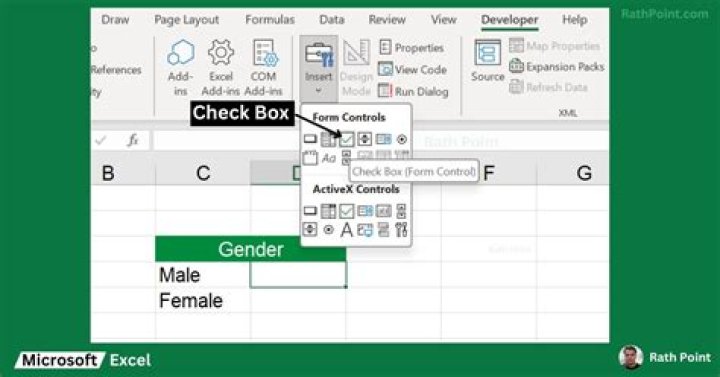
Task: Insert Button form control
Action: coord(310,139)
